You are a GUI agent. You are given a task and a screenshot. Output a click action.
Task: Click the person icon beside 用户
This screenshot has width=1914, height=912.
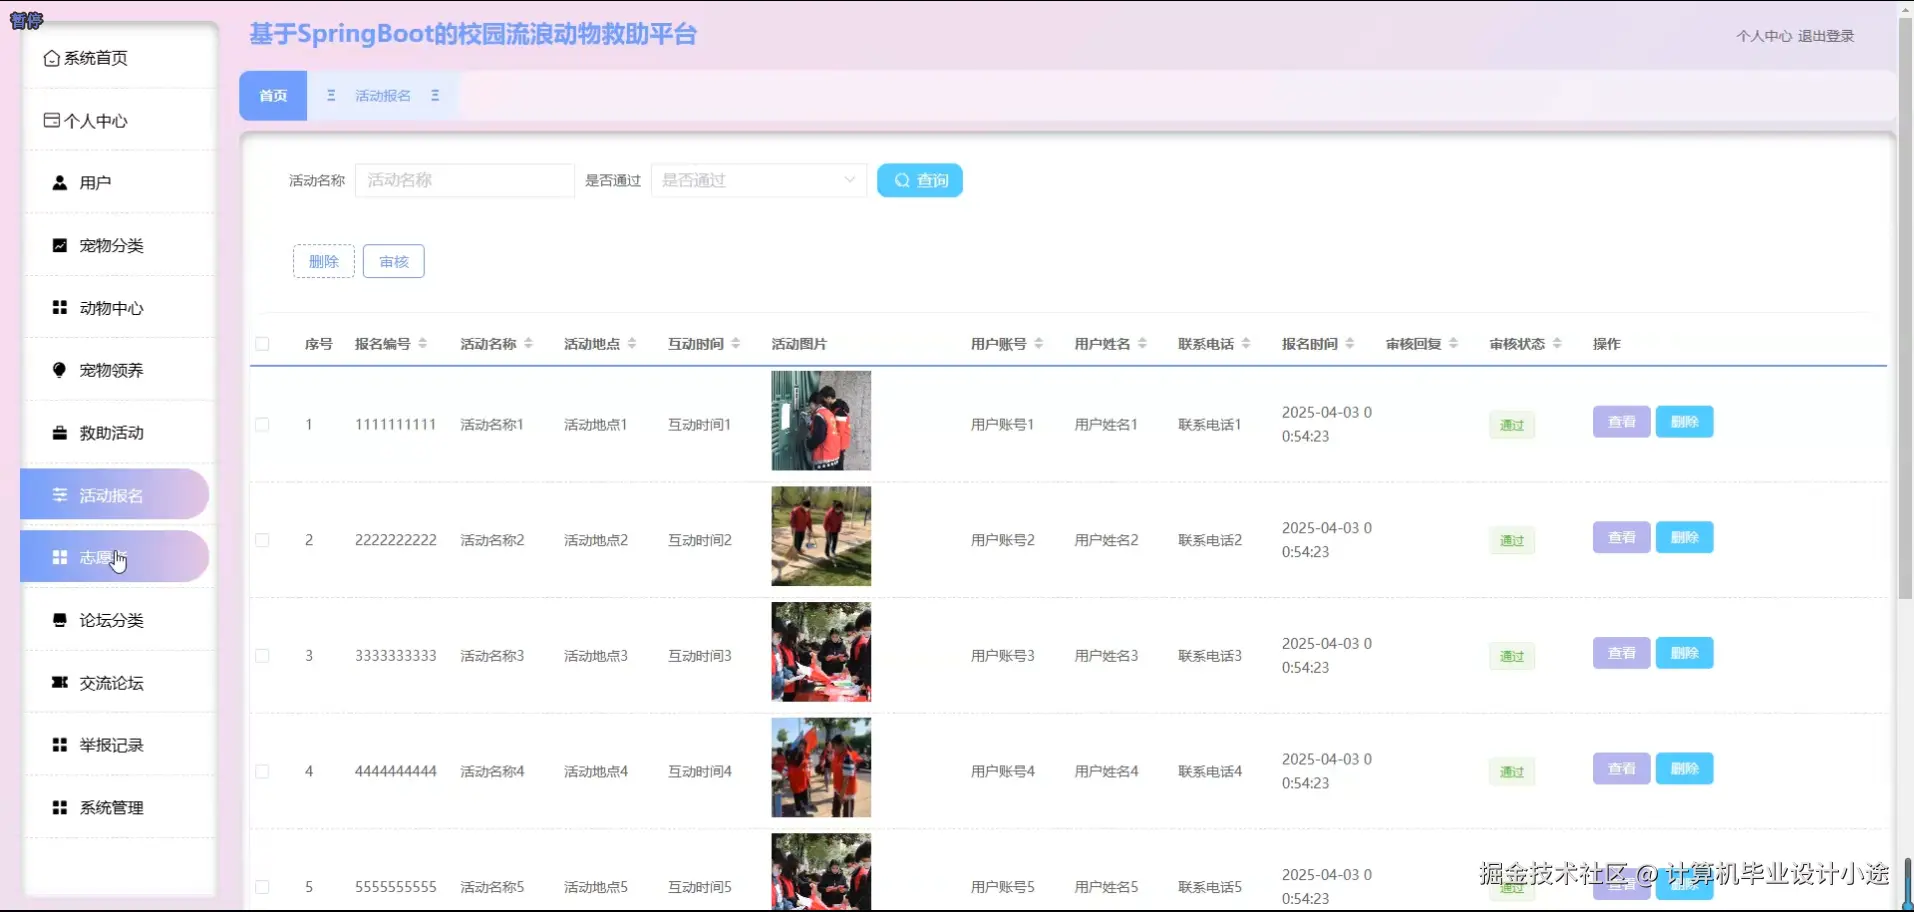60,183
